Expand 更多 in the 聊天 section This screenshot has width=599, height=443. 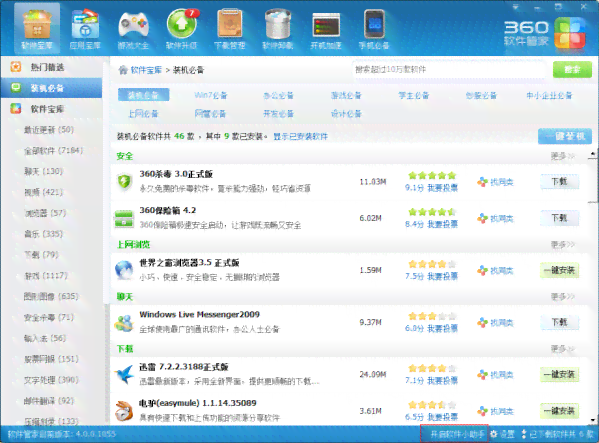563,296
